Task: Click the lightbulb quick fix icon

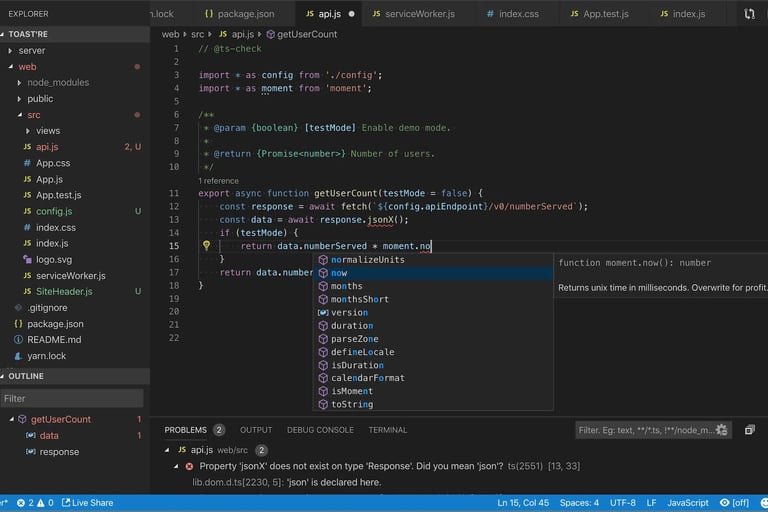Action: coord(206,245)
